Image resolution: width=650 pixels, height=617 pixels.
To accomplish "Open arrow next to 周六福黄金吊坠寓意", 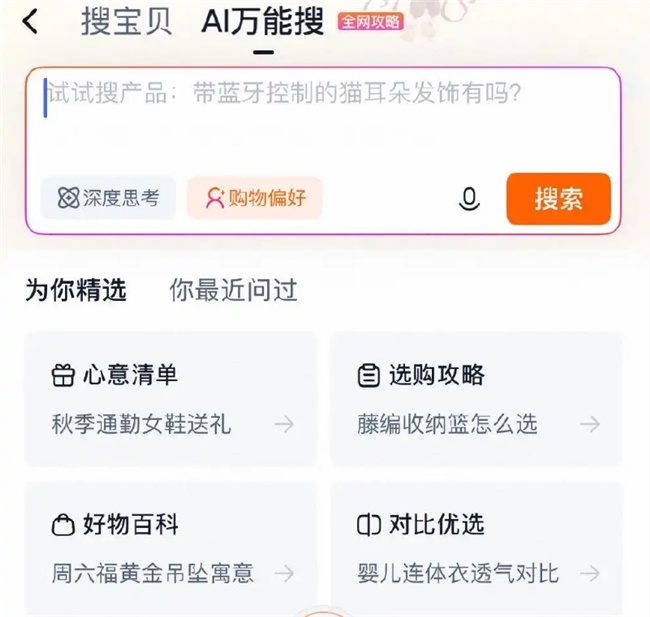I will pyautogui.click(x=285, y=573).
